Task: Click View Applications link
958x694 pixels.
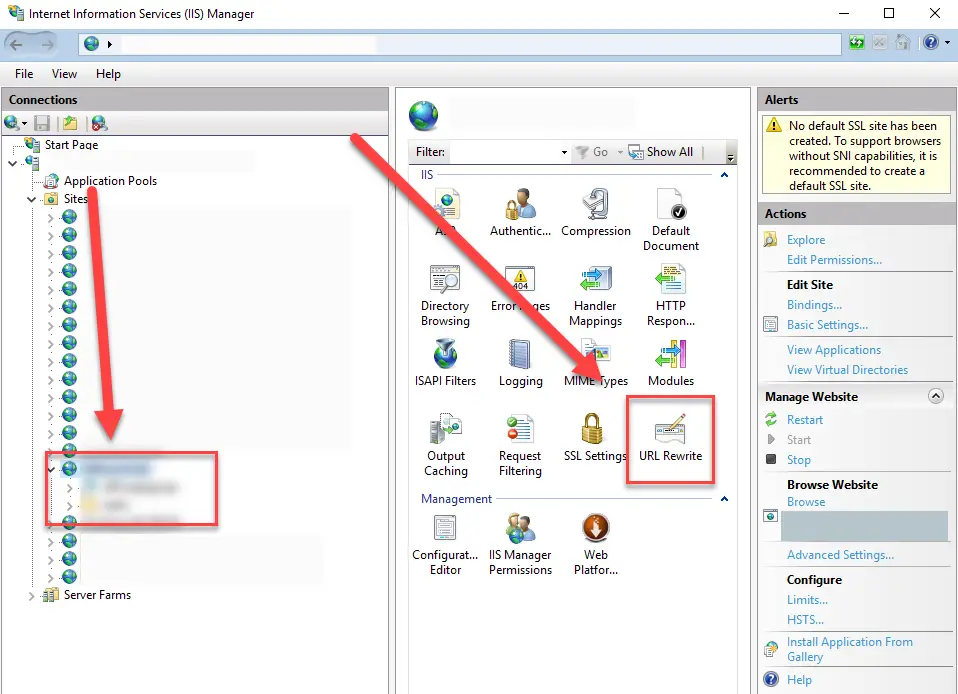Action: pos(834,350)
